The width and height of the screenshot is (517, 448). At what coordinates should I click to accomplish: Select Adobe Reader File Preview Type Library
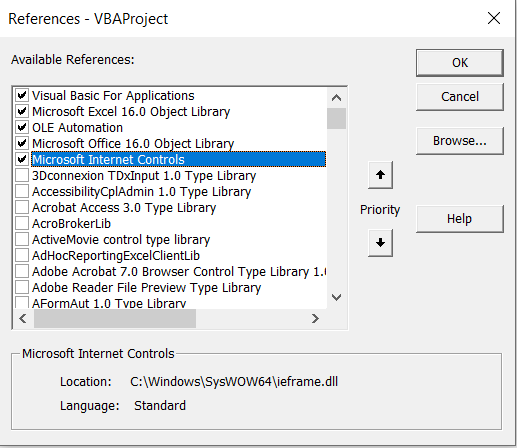click(146, 288)
